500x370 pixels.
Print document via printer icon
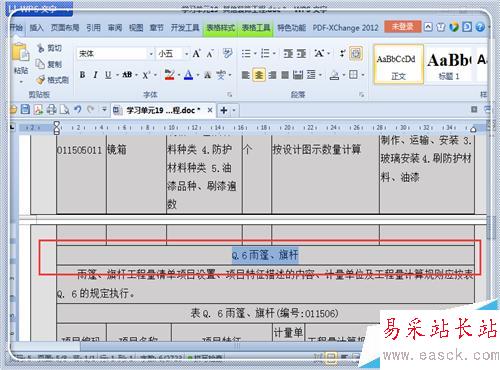click(x=51, y=109)
